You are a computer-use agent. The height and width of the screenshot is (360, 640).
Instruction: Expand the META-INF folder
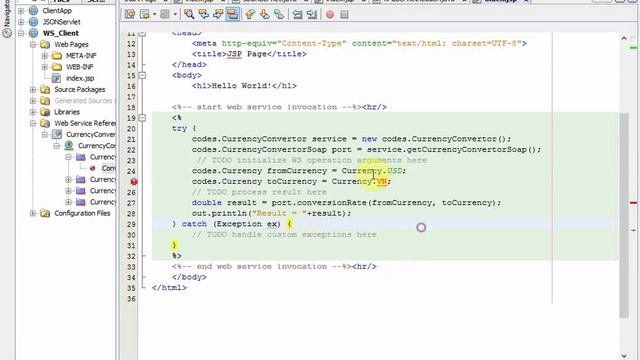coord(45,56)
